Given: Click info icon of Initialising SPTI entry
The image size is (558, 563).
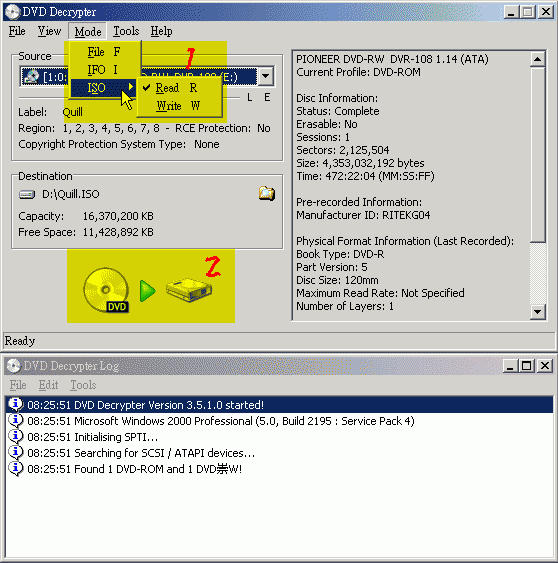Looking at the screenshot, I should point(15,437).
